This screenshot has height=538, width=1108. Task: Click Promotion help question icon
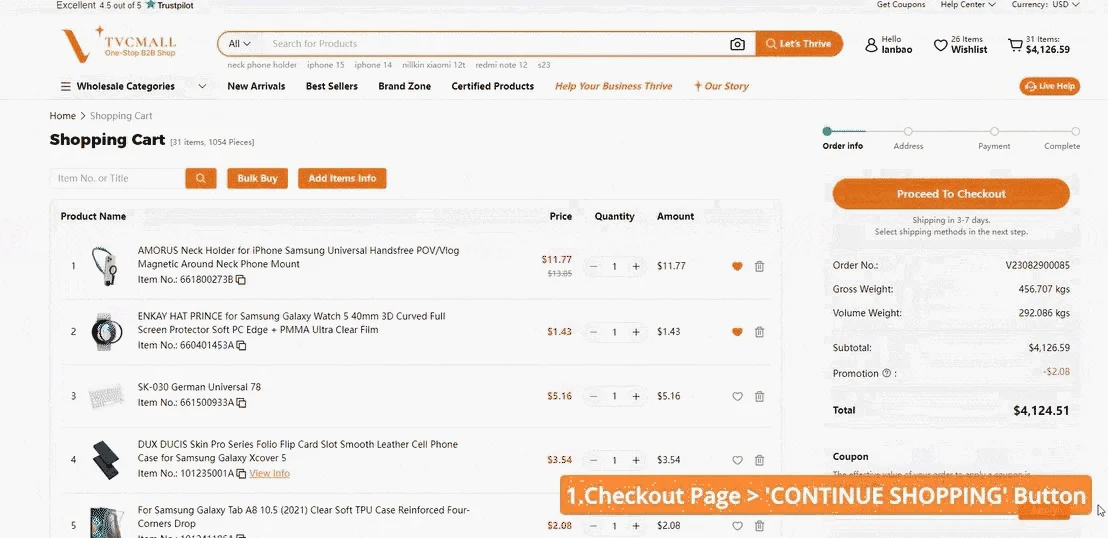click(886, 373)
